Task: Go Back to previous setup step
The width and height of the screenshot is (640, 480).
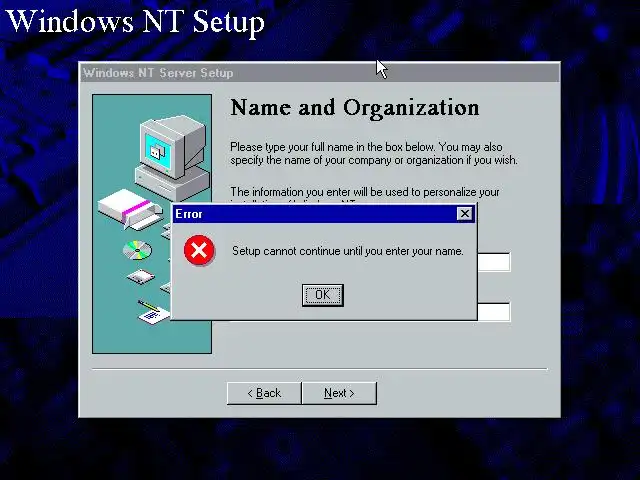Action: point(264,393)
